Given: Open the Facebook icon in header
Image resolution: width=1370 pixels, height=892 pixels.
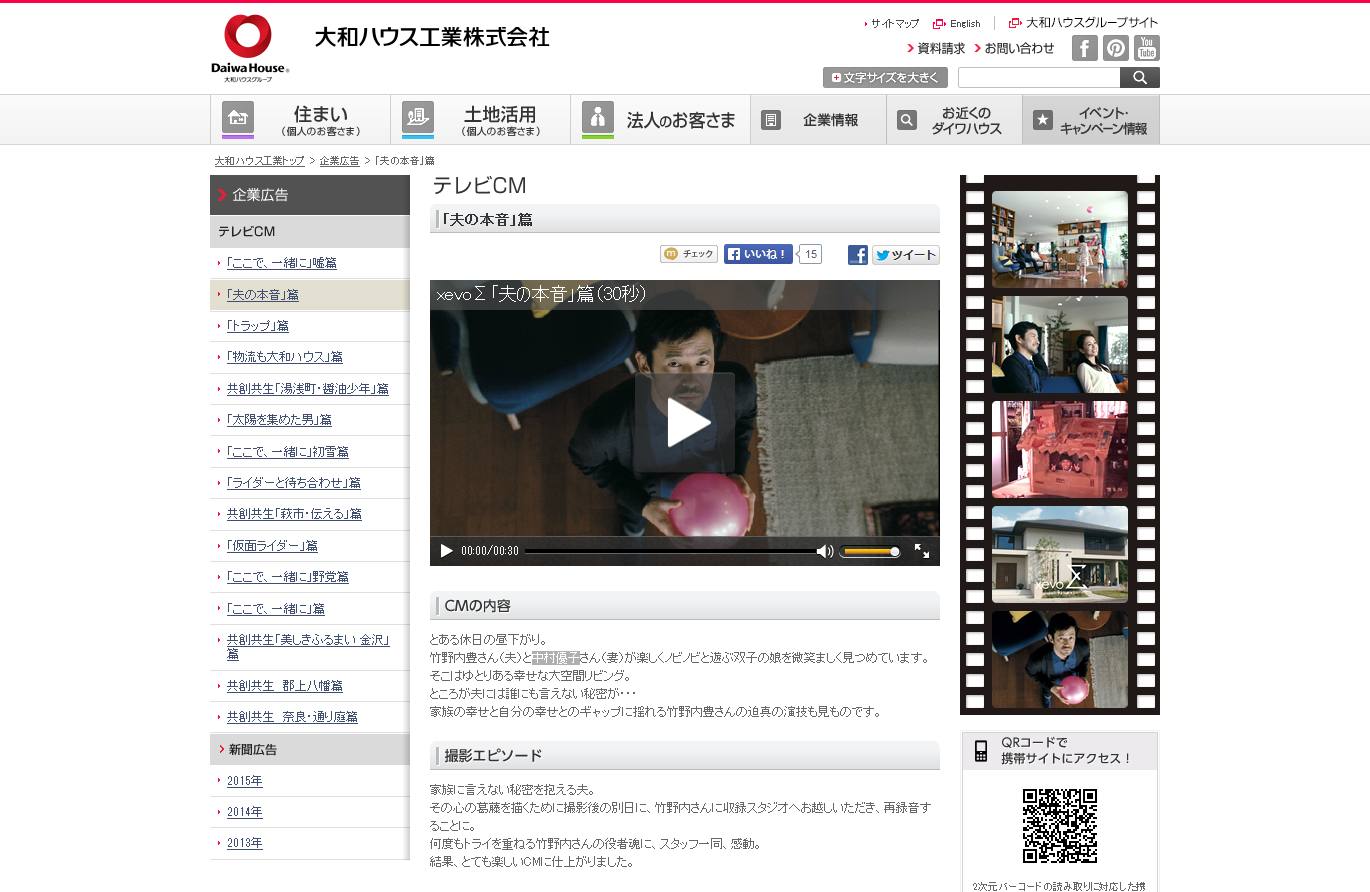Looking at the screenshot, I should pyautogui.click(x=1085, y=48).
